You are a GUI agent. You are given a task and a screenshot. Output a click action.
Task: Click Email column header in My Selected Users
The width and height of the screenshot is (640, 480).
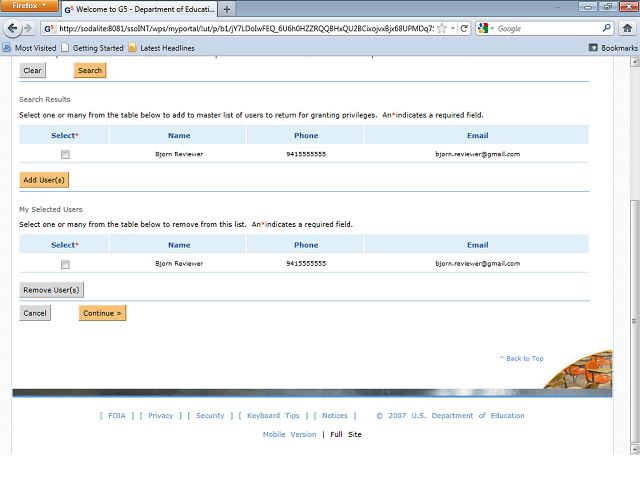pos(478,245)
